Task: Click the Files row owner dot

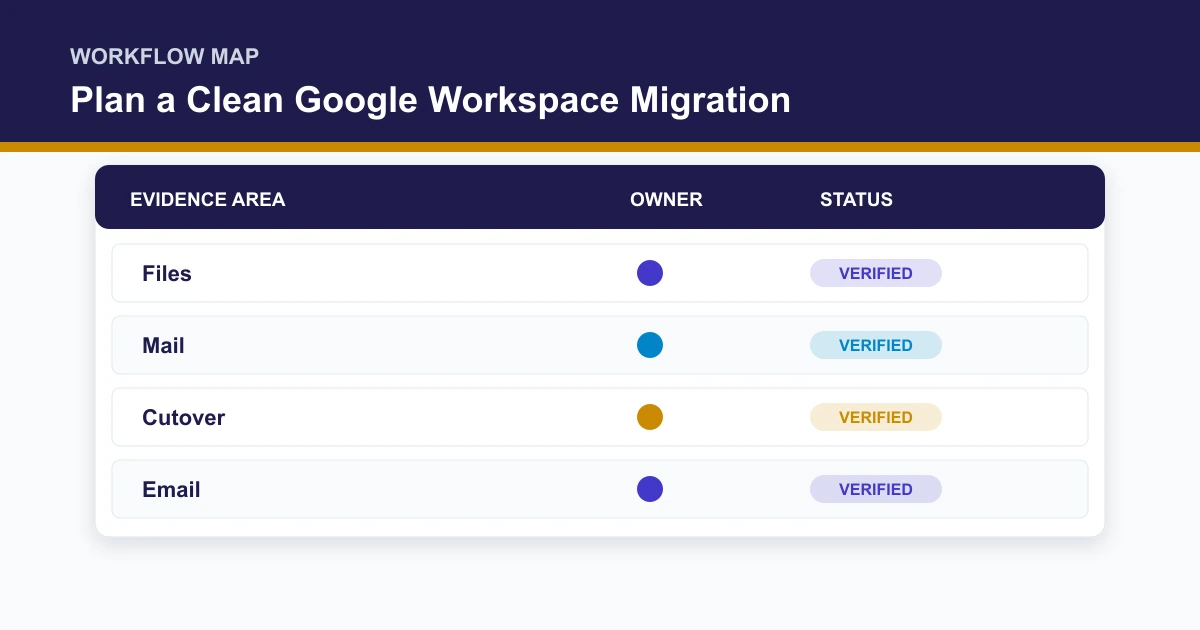Action: [650, 273]
